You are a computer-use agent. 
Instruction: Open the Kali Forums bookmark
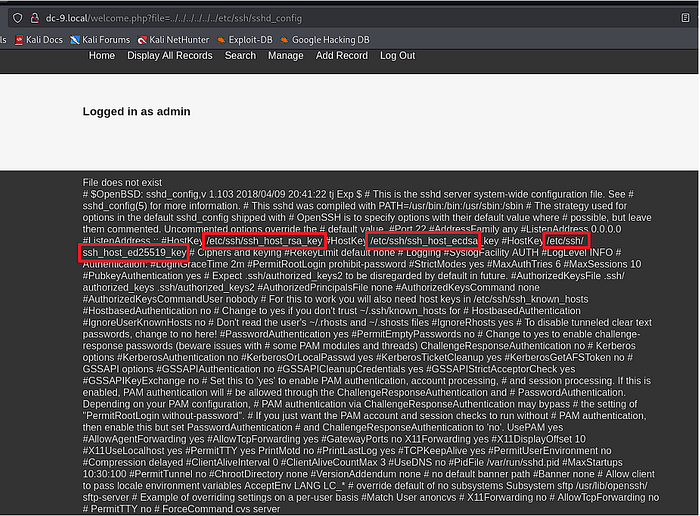(x=100, y=40)
